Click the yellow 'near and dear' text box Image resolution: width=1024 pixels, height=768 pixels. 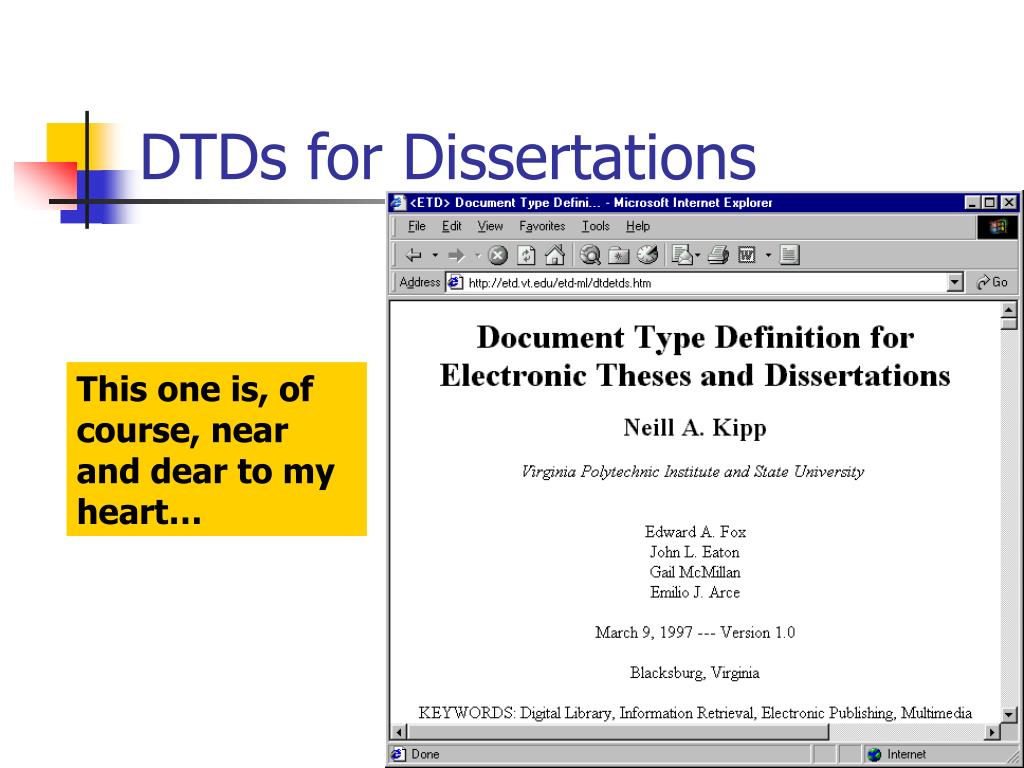(x=217, y=449)
